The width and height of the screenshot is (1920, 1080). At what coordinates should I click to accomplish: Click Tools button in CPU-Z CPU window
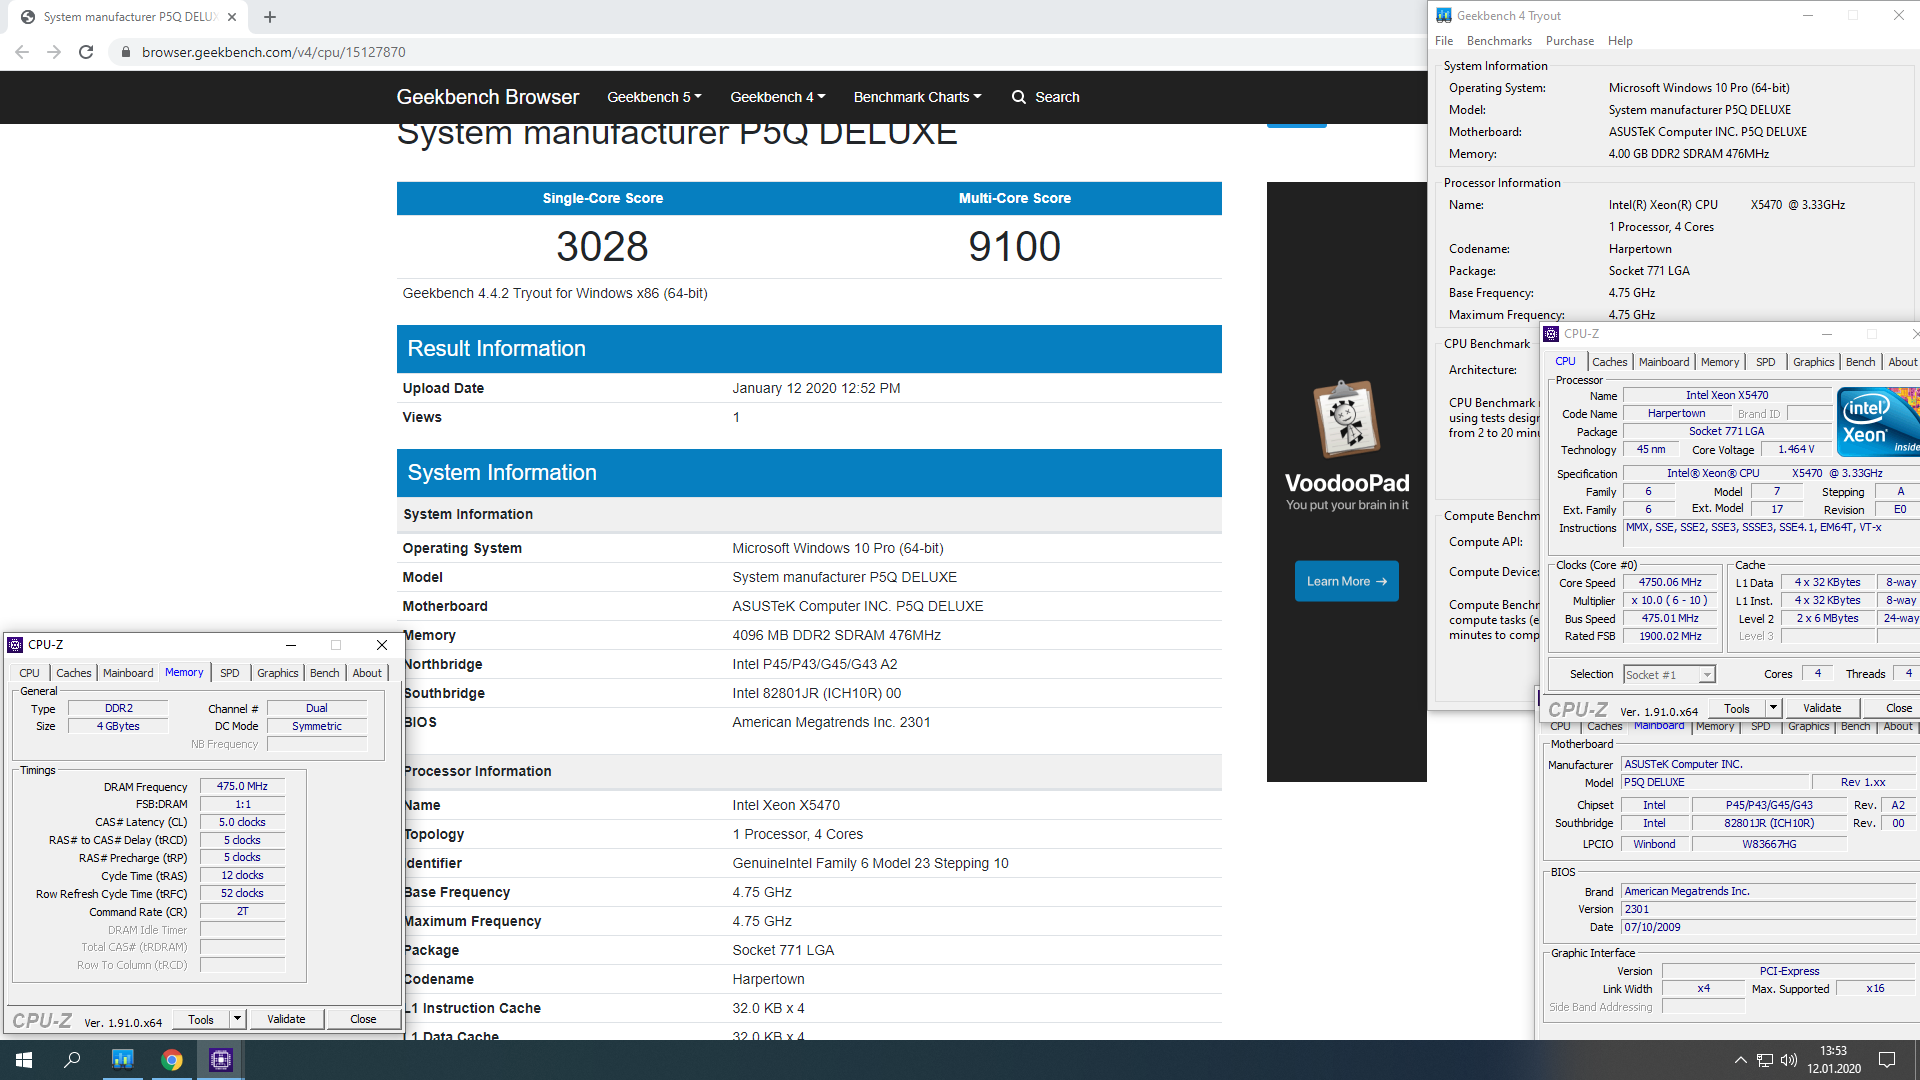pyautogui.click(x=1737, y=708)
